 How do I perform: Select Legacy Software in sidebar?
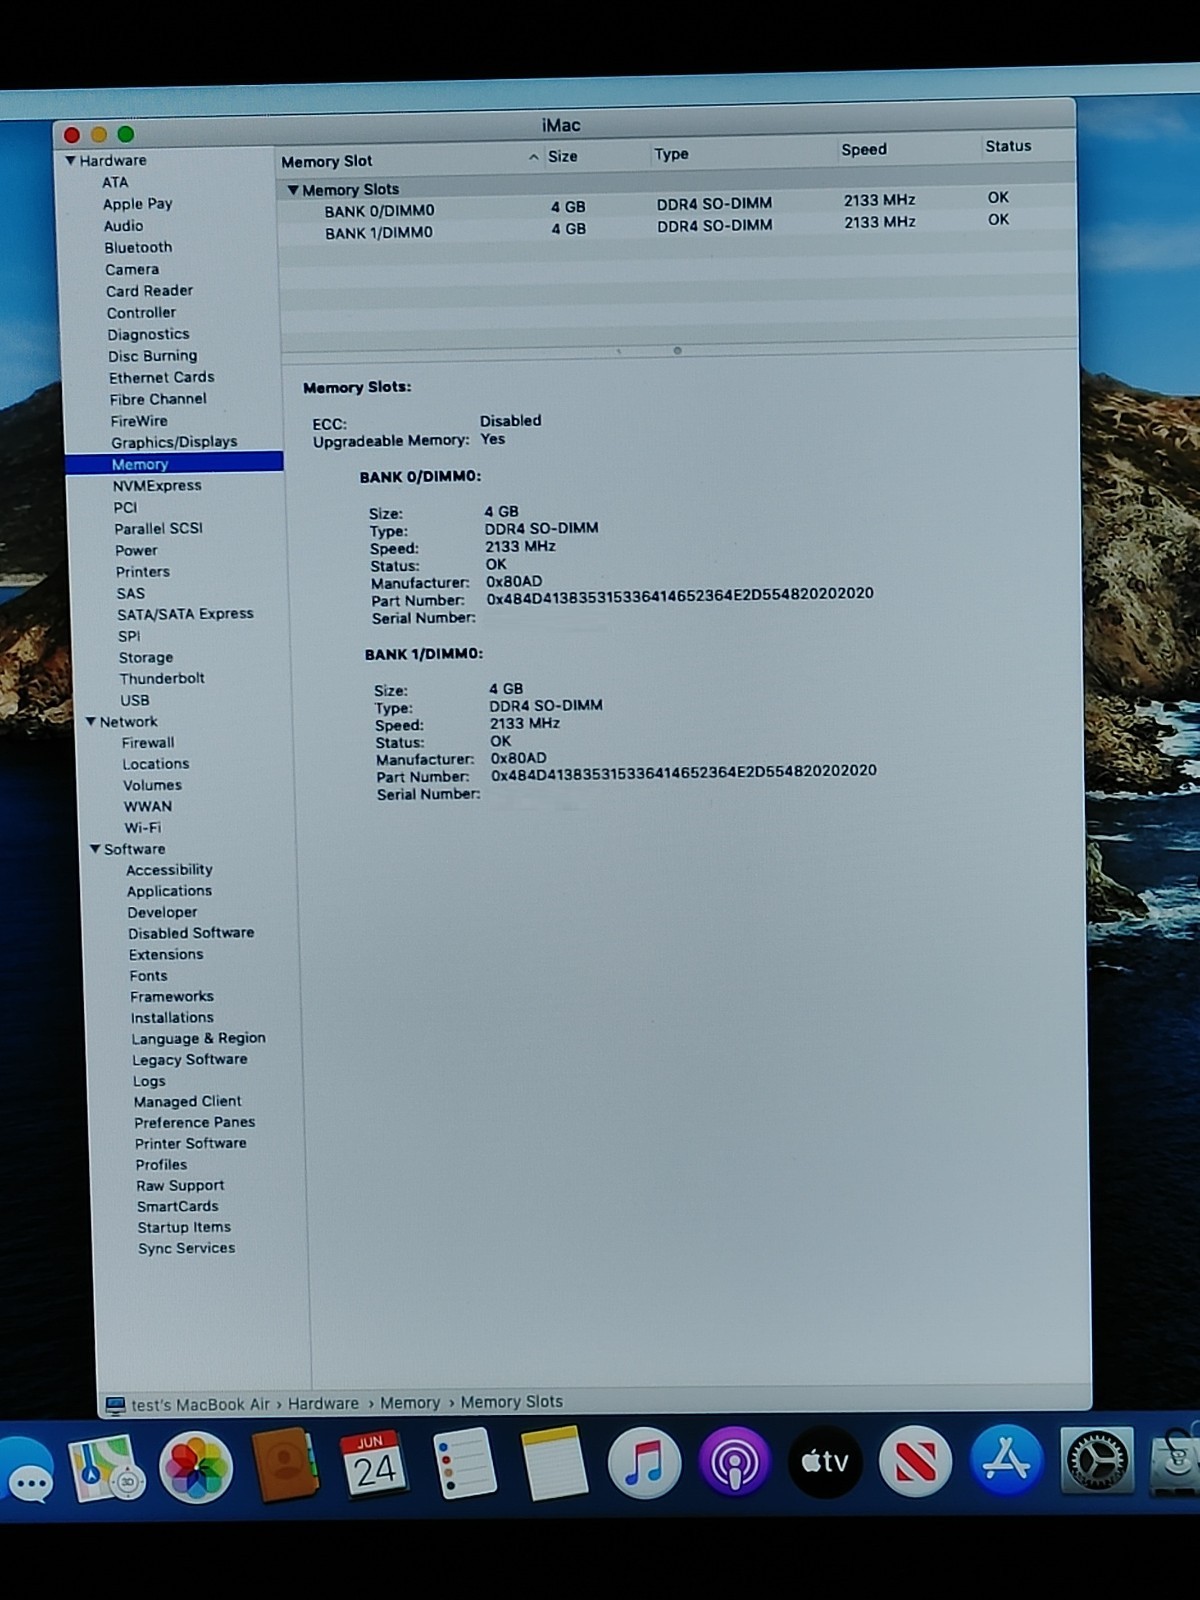pos(190,1060)
